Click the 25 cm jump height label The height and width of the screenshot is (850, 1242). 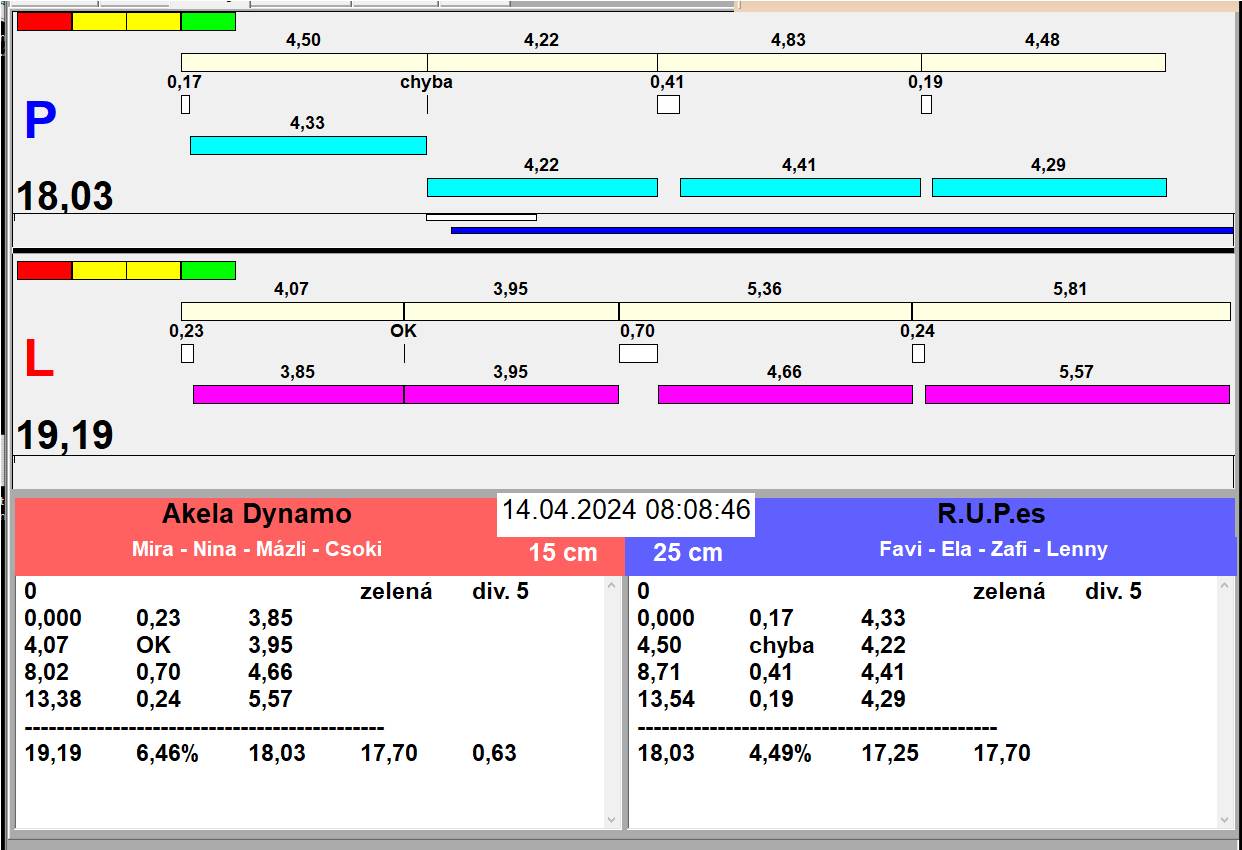coord(687,553)
